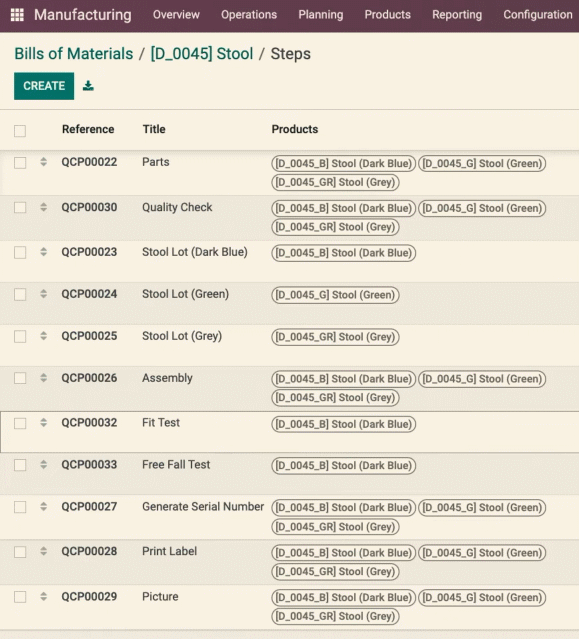Click the sort handle beside Assembly row
The image size is (579, 639).
44,378
